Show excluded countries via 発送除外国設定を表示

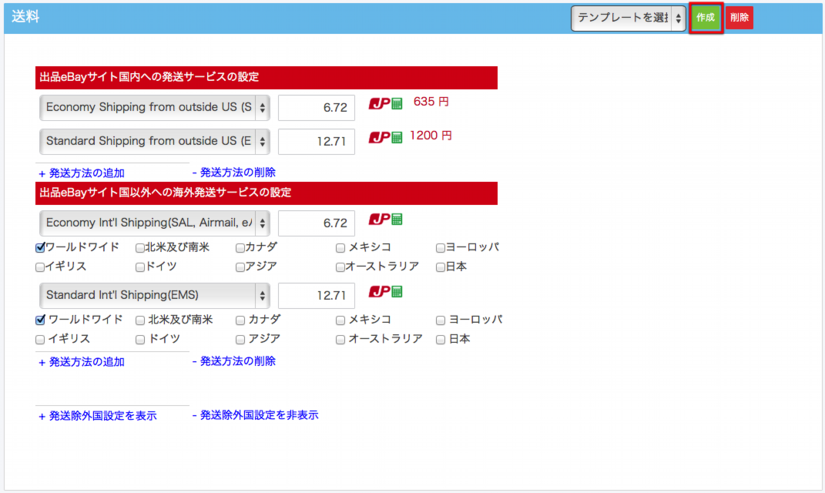point(97,415)
